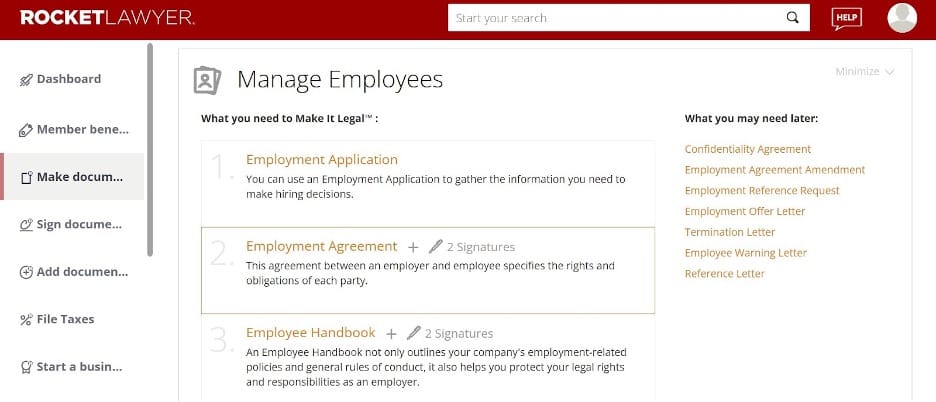Click plus icon beside Employment Agreement

[x=412, y=246]
